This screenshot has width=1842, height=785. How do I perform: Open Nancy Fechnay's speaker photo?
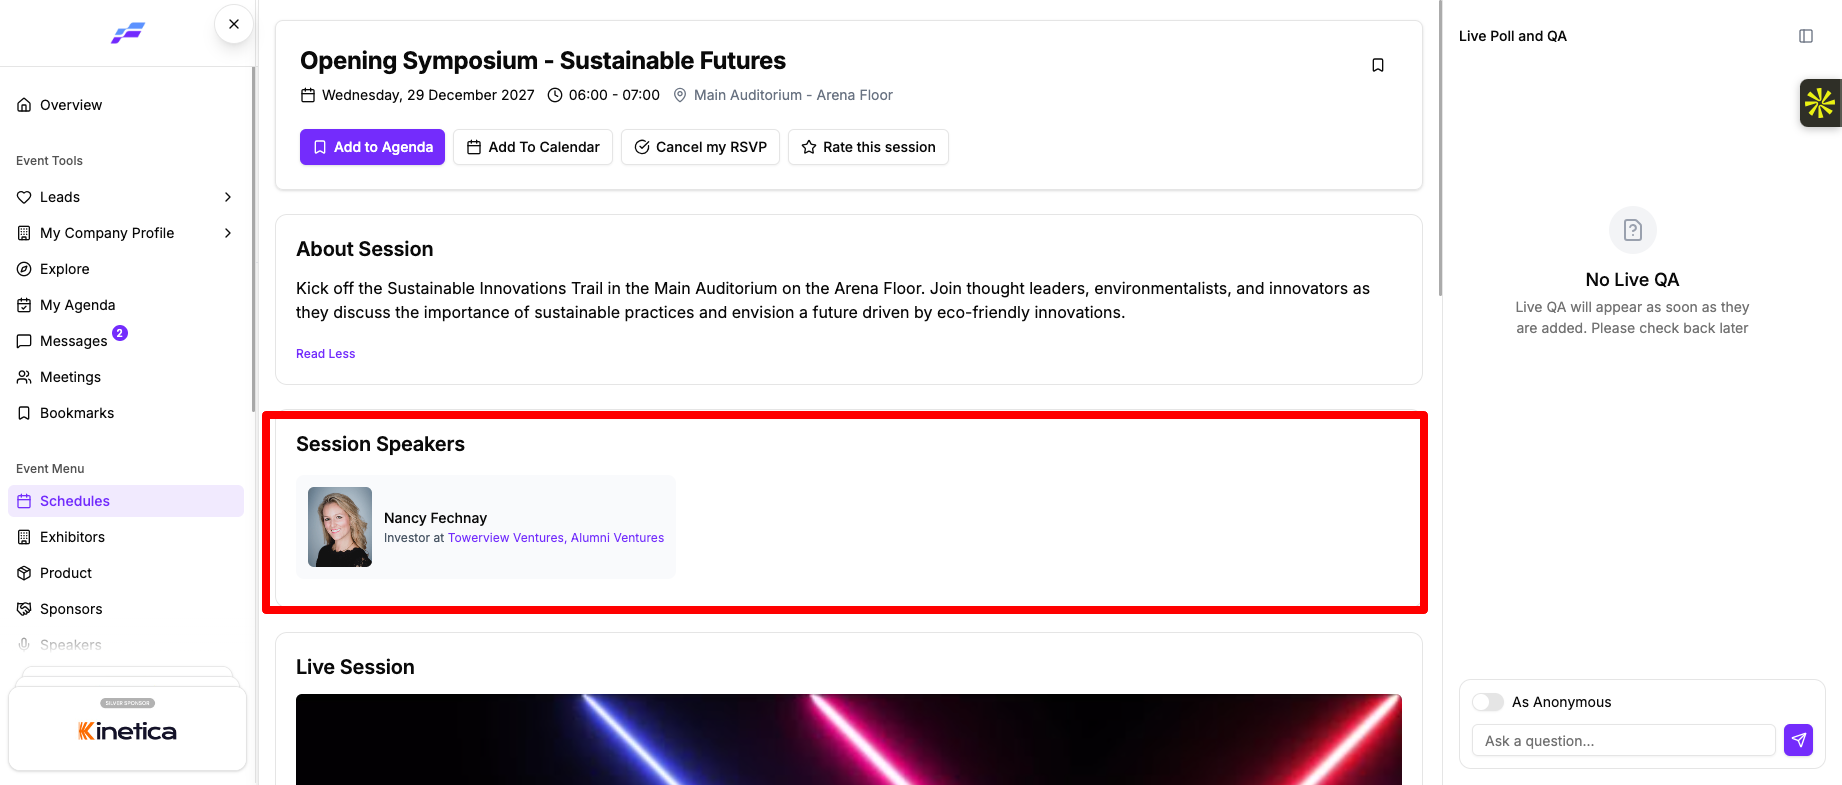tap(340, 527)
